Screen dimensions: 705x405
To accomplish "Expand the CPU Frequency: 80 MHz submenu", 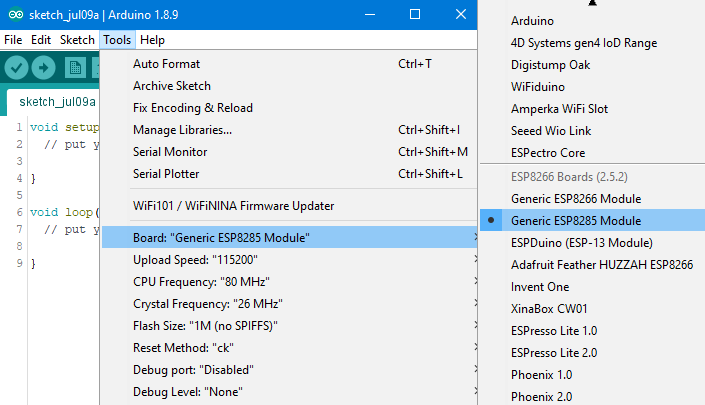I will pos(289,282).
